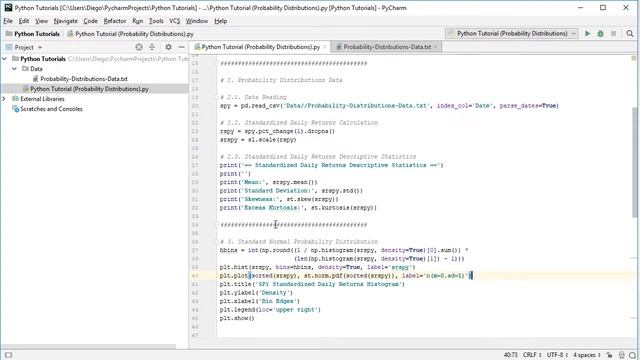Image resolution: width=640 pixels, height=360 pixels.
Task: Open Search Everywhere with the magnifier icon
Action: (x=630, y=34)
